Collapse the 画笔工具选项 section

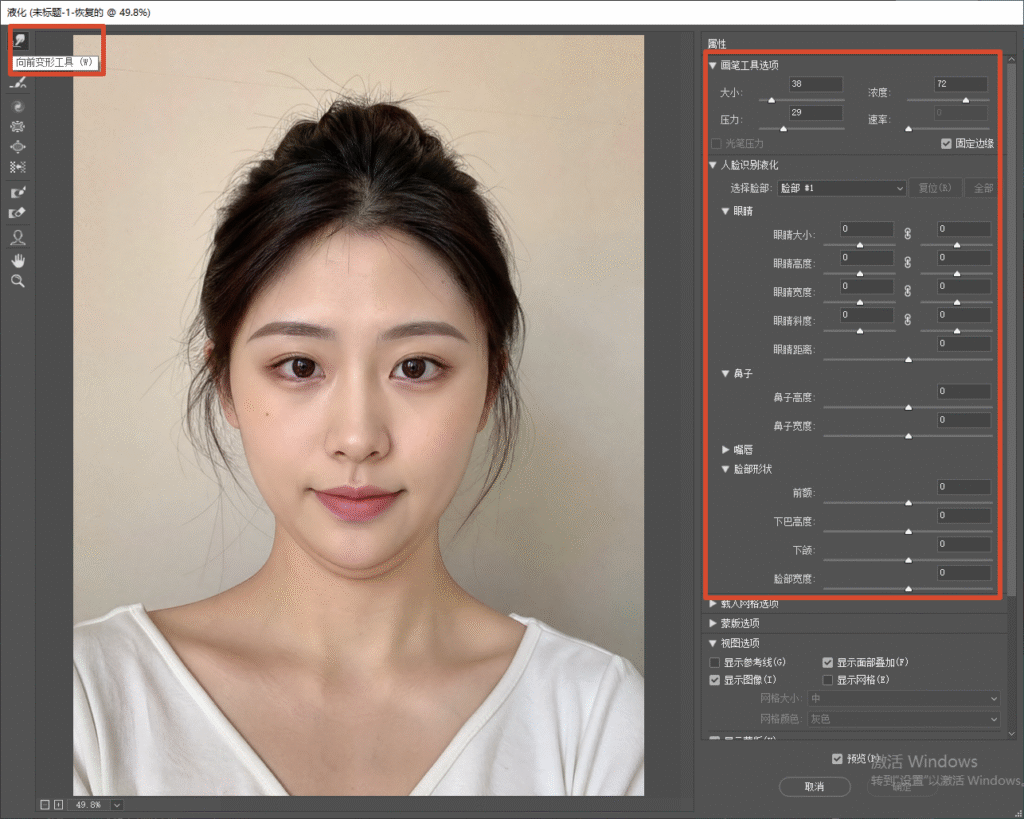[x=712, y=65]
